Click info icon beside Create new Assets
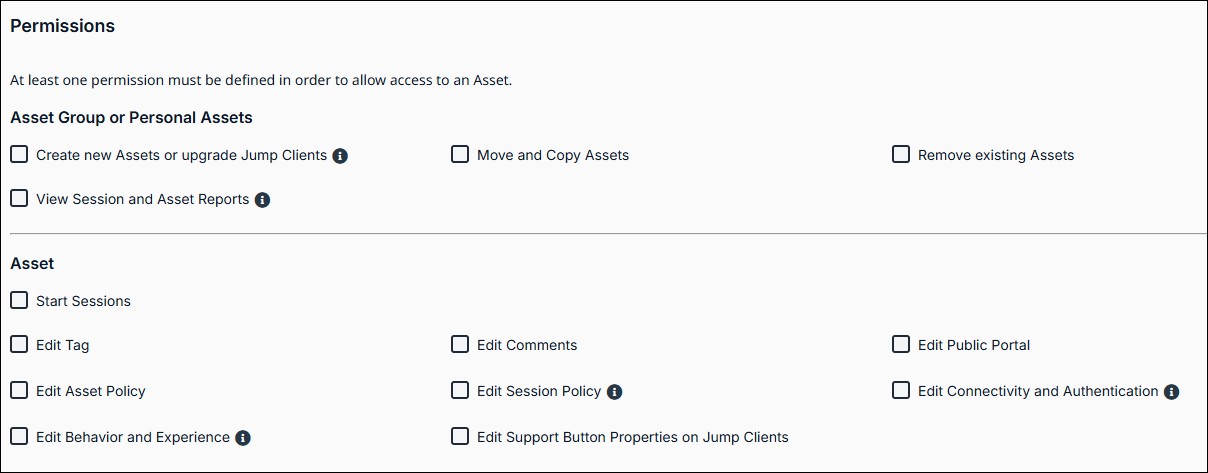1208x473 pixels. [340, 156]
